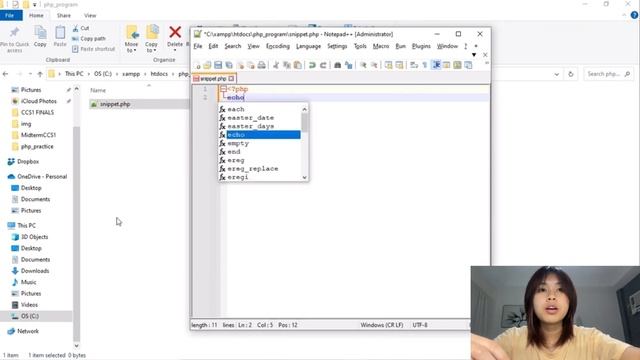Viewport: 640px width, 360px height.
Task: Collapse the <?php fold marker
Action: pyautogui.click(x=223, y=89)
